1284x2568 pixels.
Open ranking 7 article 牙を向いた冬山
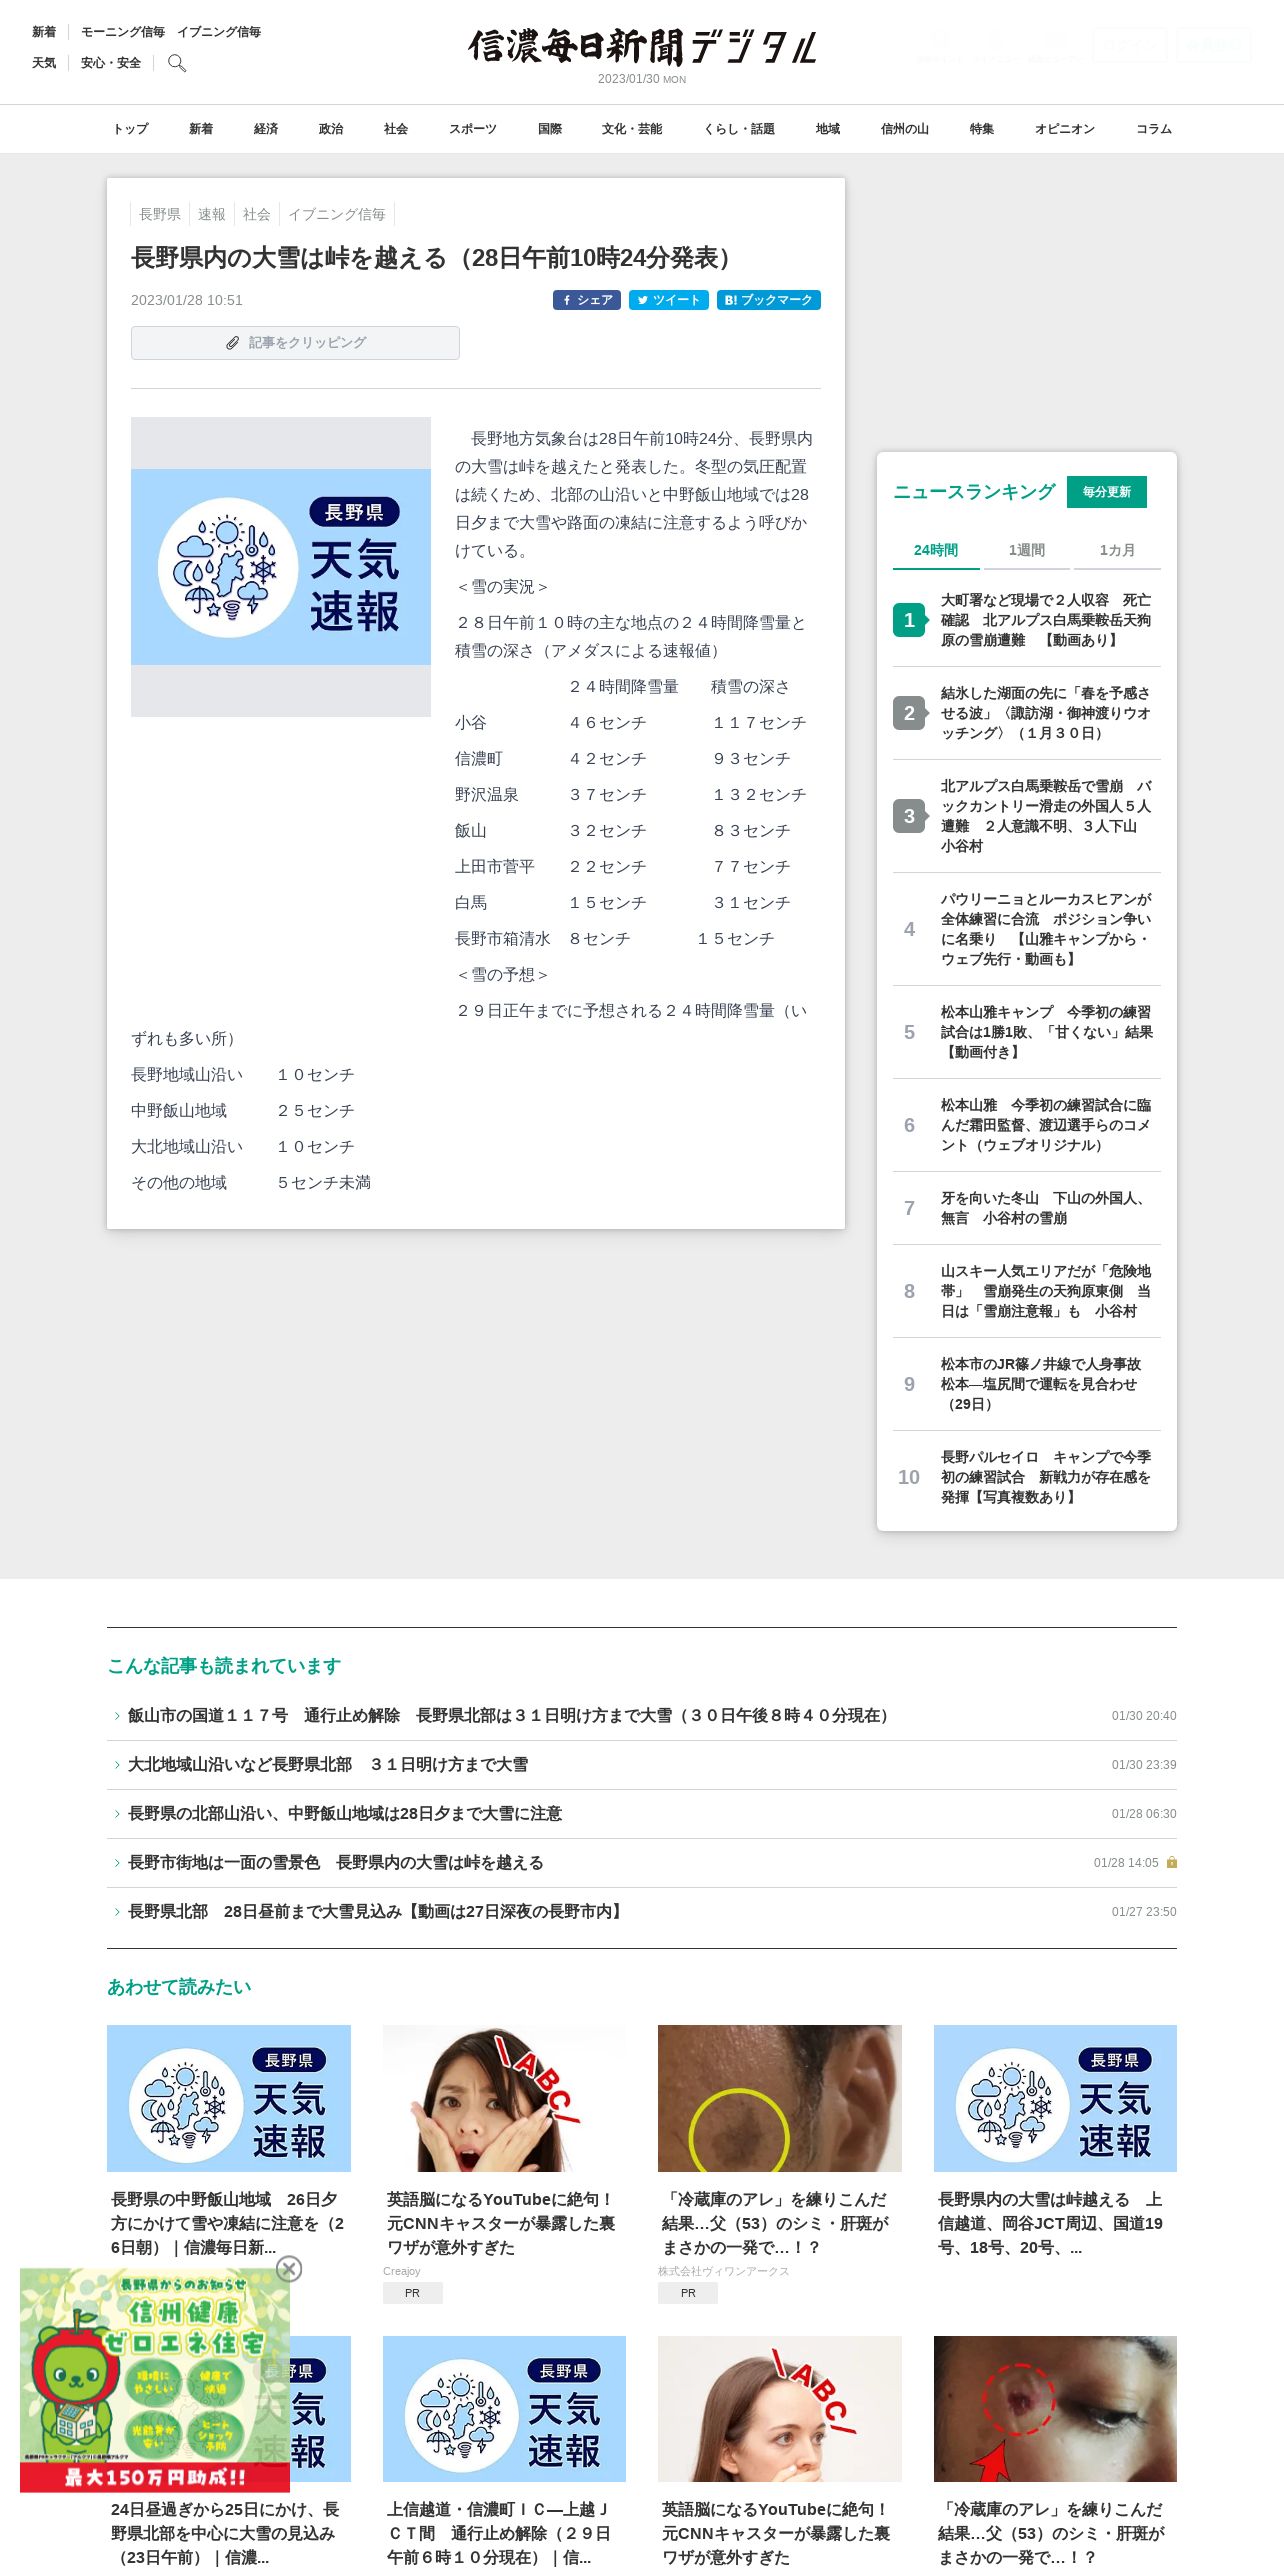coord(1027,1208)
